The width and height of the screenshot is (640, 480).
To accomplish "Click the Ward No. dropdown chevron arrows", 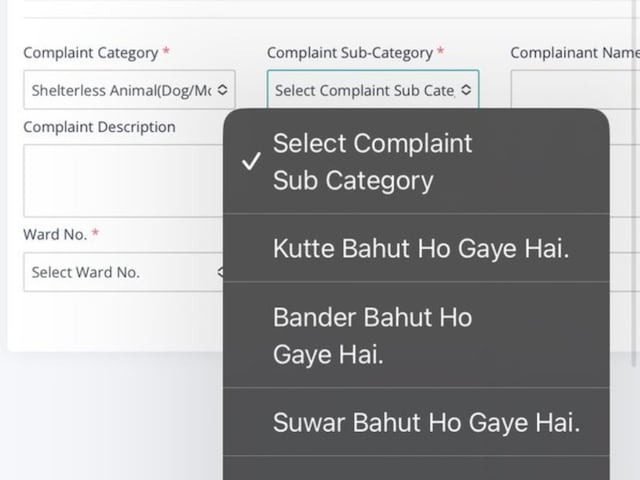I will click(x=221, y=272).
